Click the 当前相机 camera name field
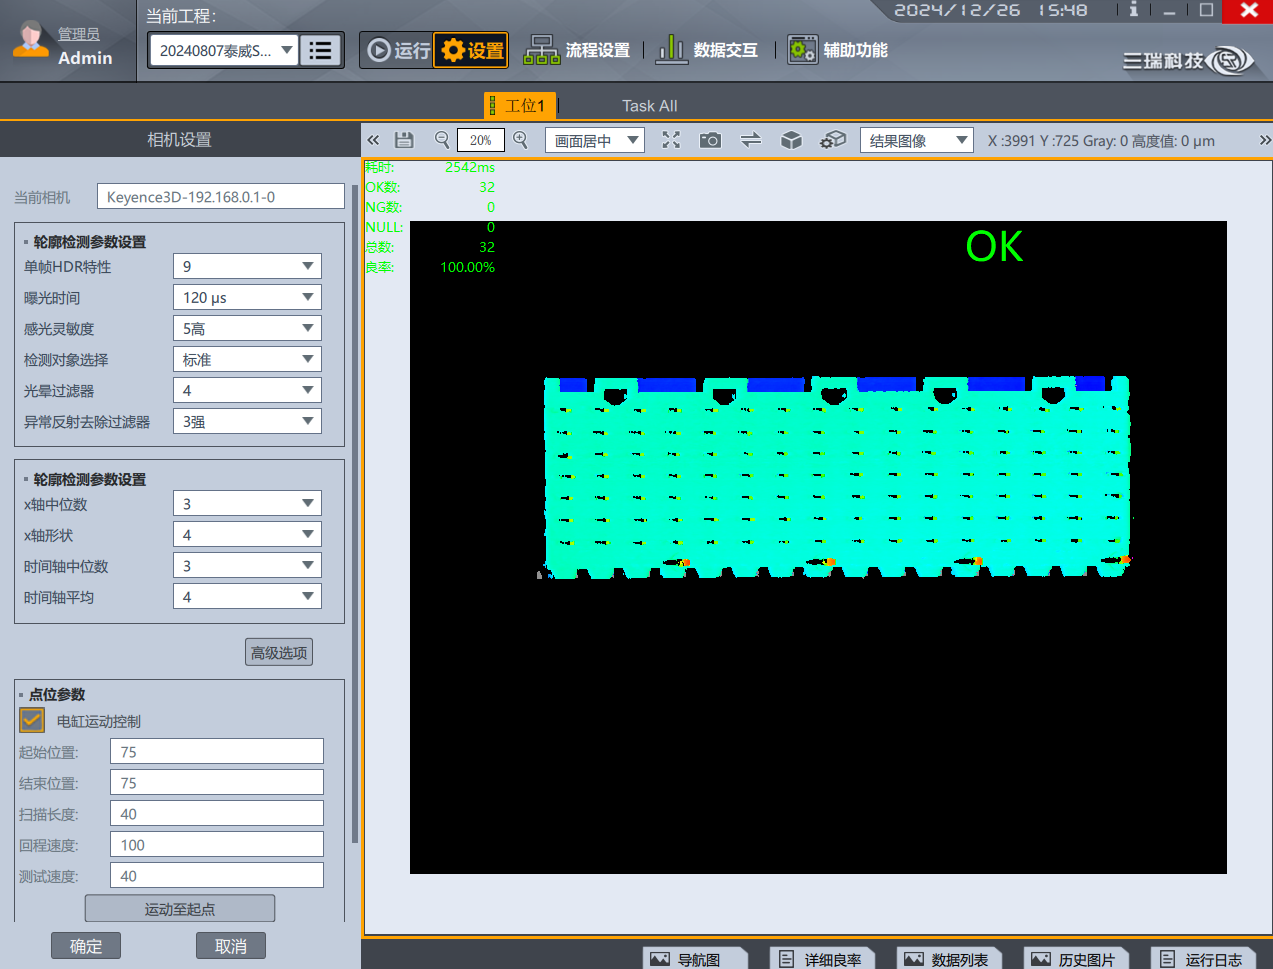Viewport: 1273px width, 969px height. point(221,196)
